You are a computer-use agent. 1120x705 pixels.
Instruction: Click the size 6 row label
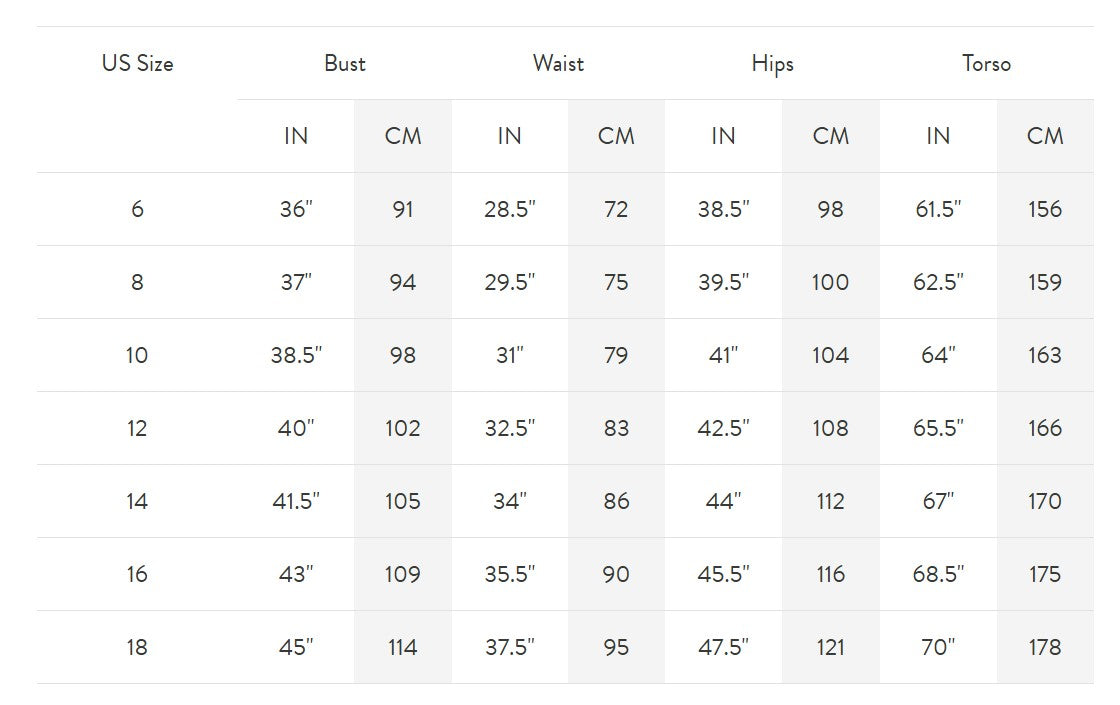click(x=137, y=210)
